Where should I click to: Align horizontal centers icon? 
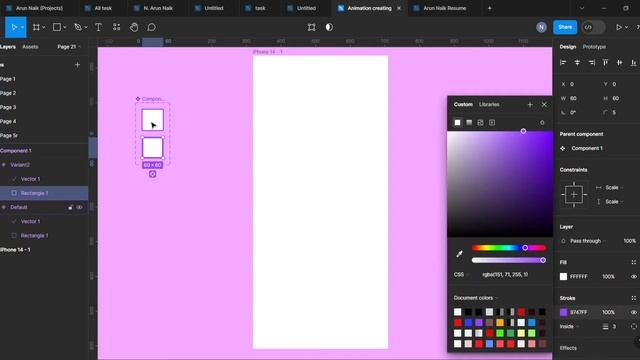click(577, 62)
